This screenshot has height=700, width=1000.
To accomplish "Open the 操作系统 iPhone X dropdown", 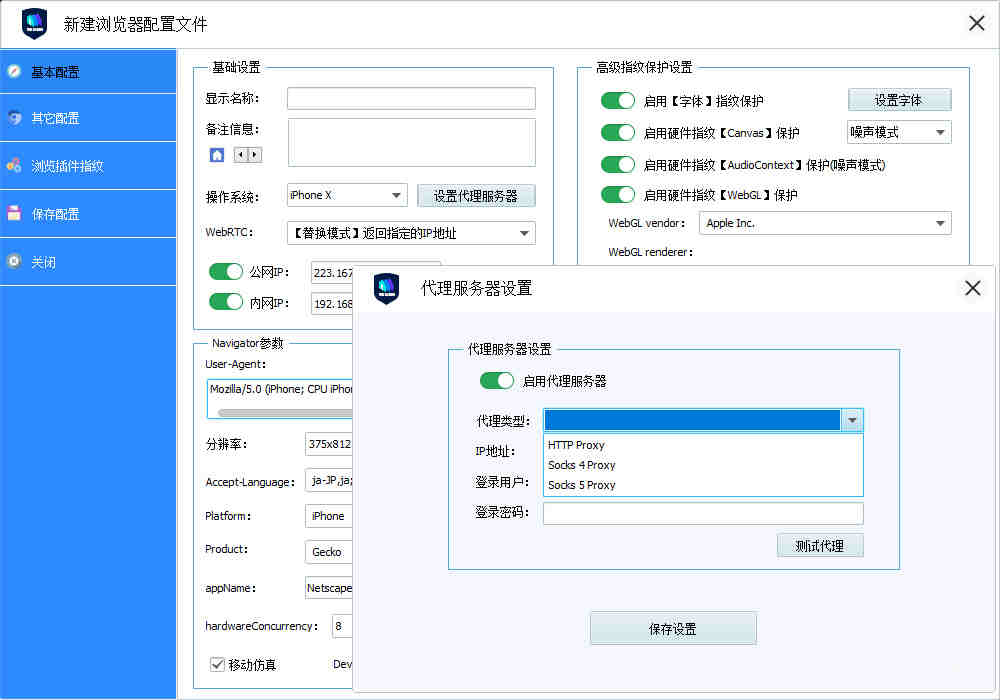I will coord(347,195).
